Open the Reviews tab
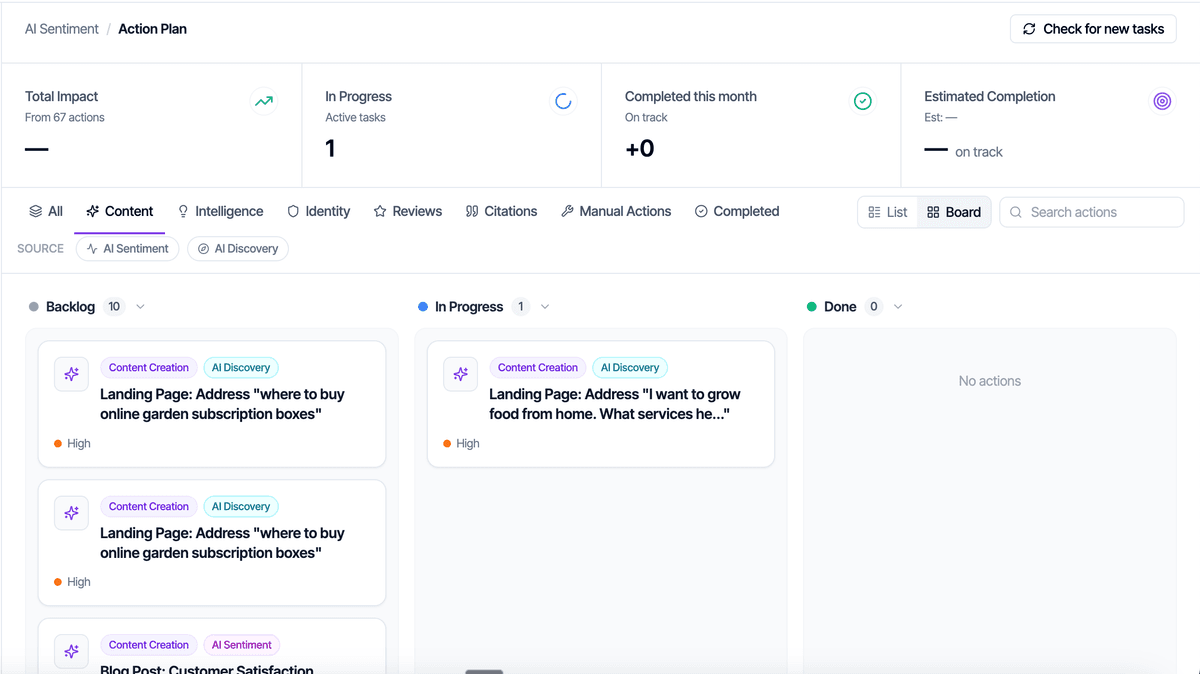 point(408,211)
